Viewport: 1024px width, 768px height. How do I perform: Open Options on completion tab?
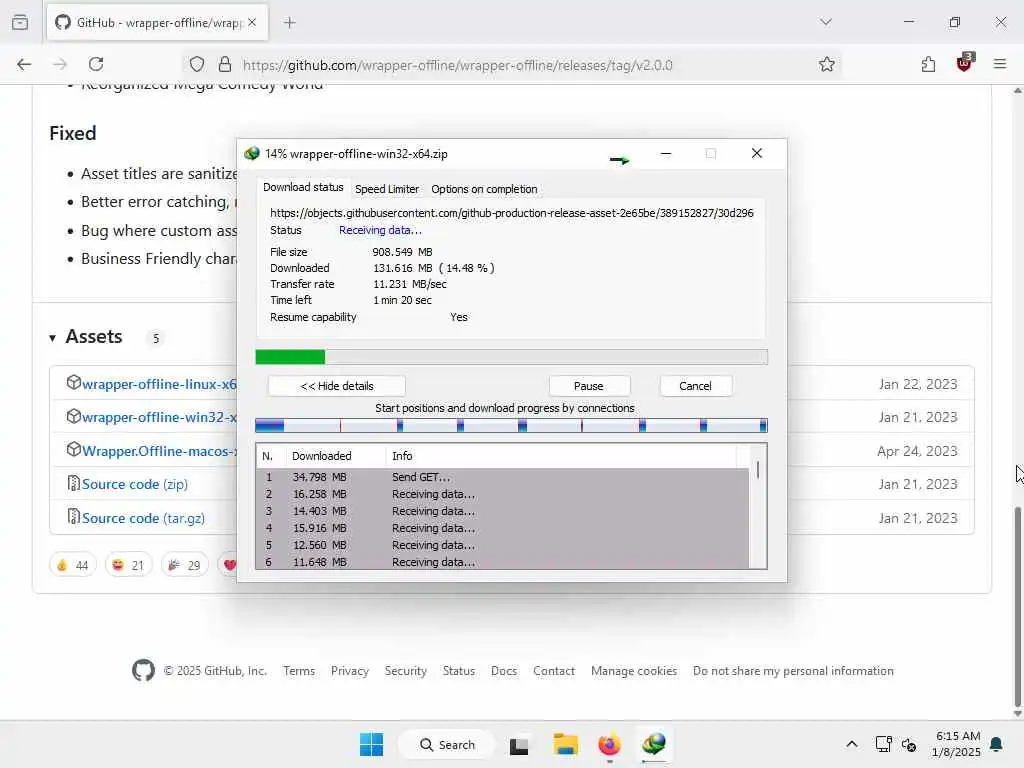[x=484, y=189]
